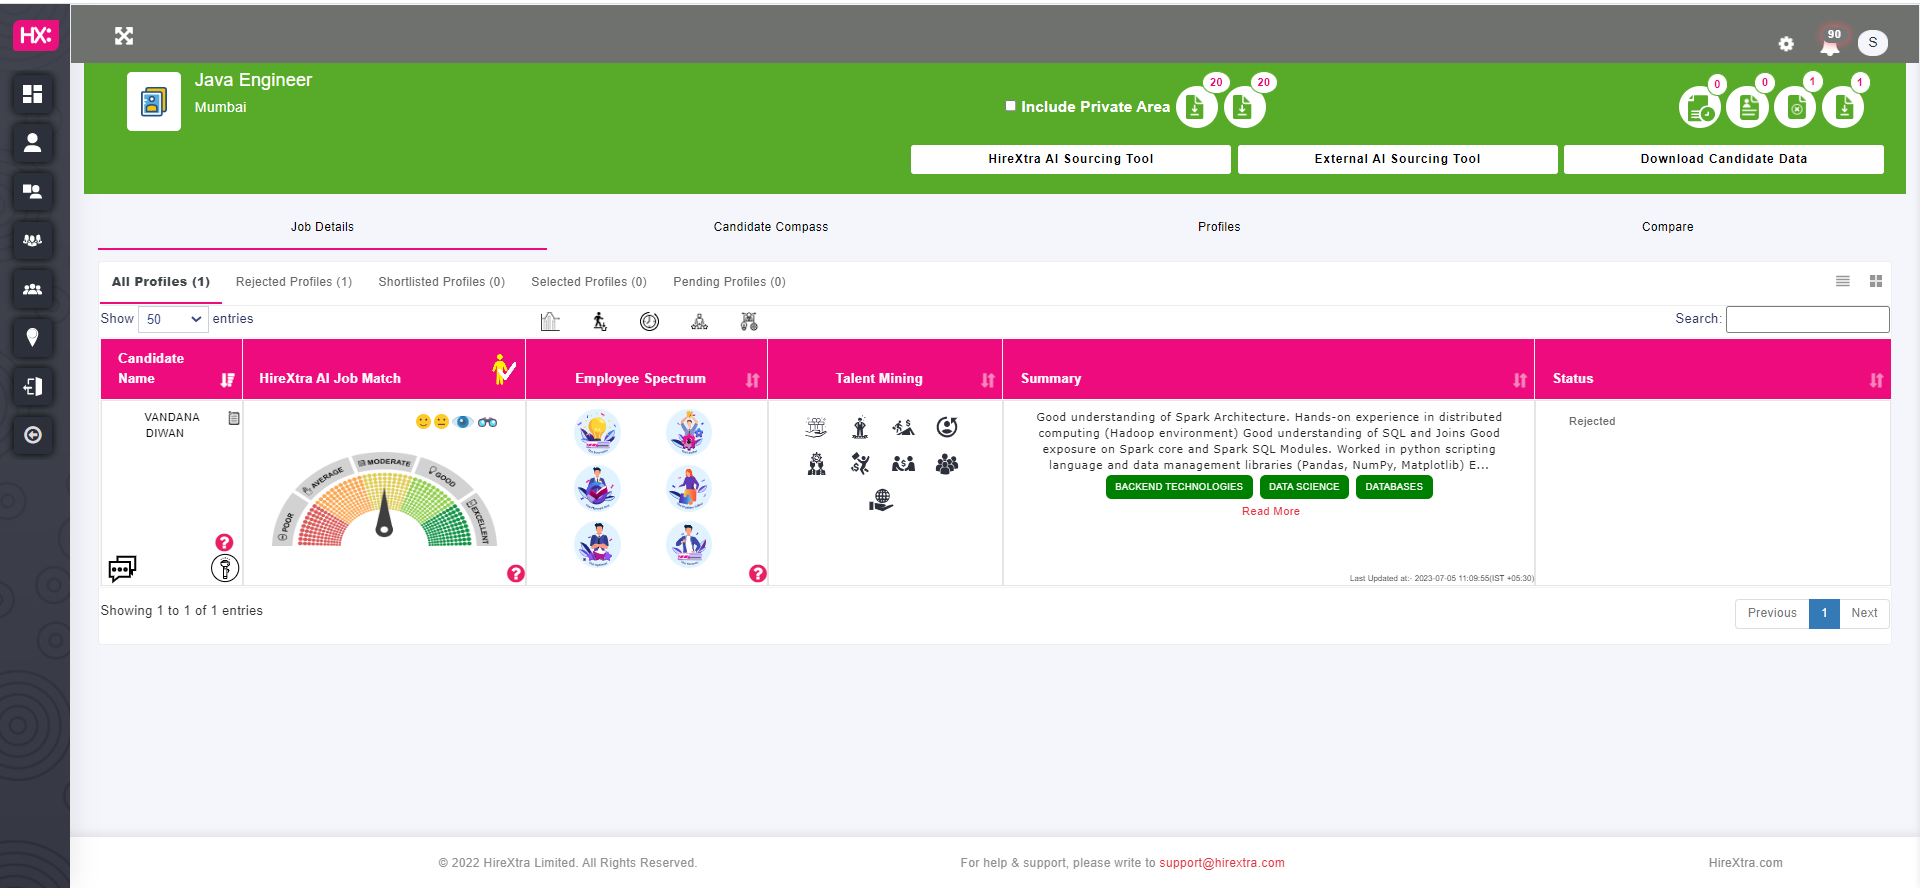Click the circular target toolbar icon

[650, 321]
